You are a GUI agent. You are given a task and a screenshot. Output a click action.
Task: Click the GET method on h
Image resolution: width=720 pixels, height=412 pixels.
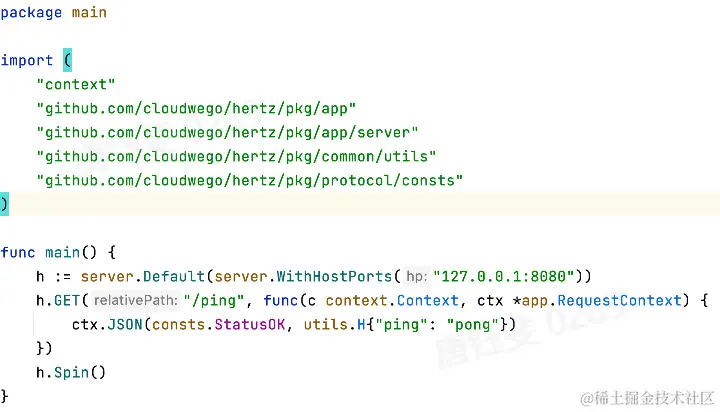67,301
